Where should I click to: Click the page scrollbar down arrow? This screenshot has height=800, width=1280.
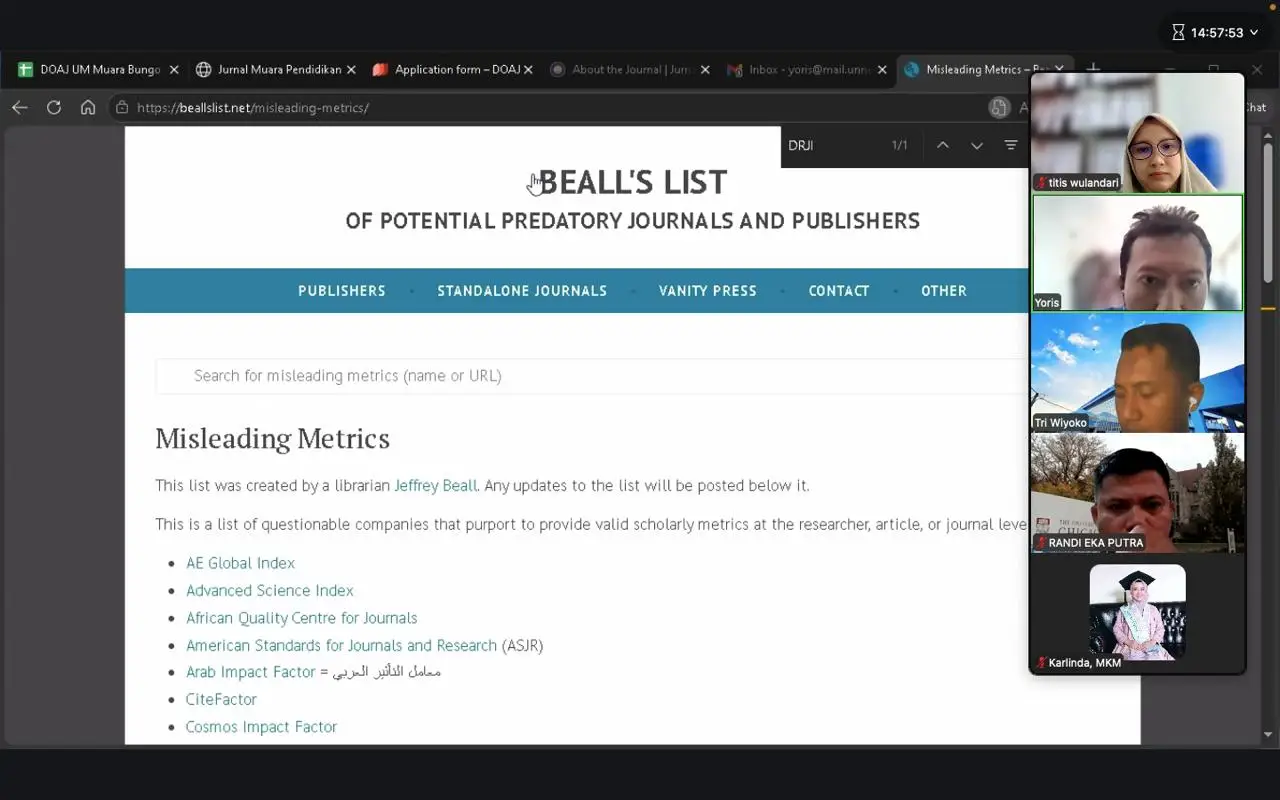[1268, 735]
